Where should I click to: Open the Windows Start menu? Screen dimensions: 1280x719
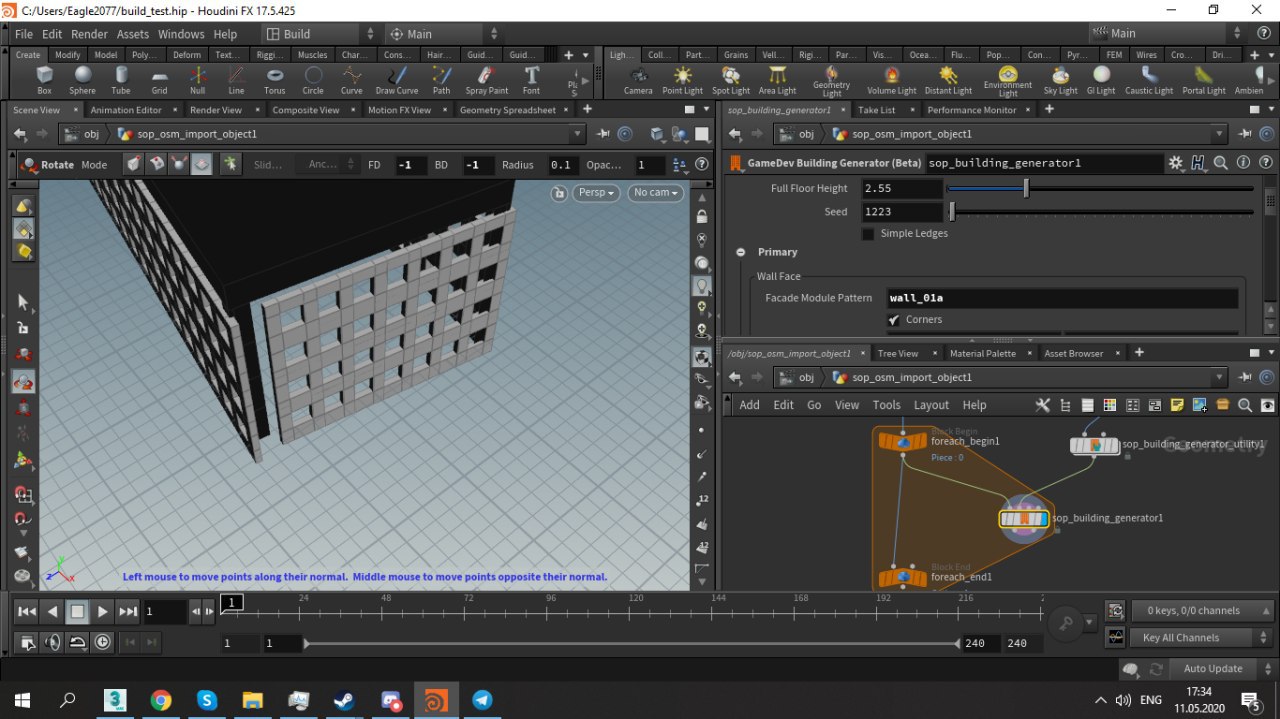tap(22, 700)
